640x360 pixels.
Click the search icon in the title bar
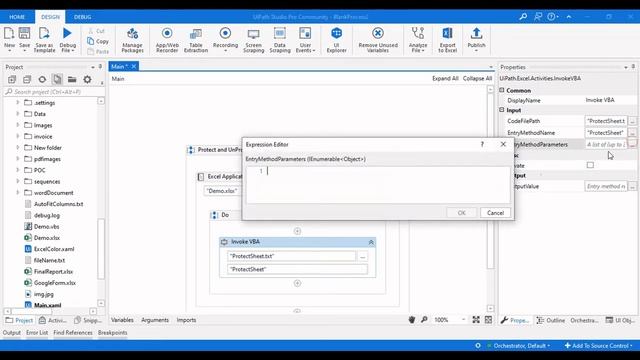[523, 17]
